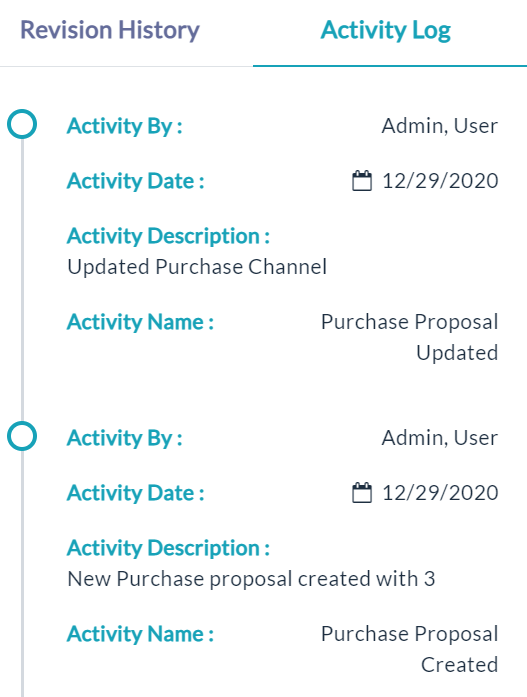527x697 pixels.
Task: Click the first entry's 12/29/2020 date
Action: click(x=440, y=181)
